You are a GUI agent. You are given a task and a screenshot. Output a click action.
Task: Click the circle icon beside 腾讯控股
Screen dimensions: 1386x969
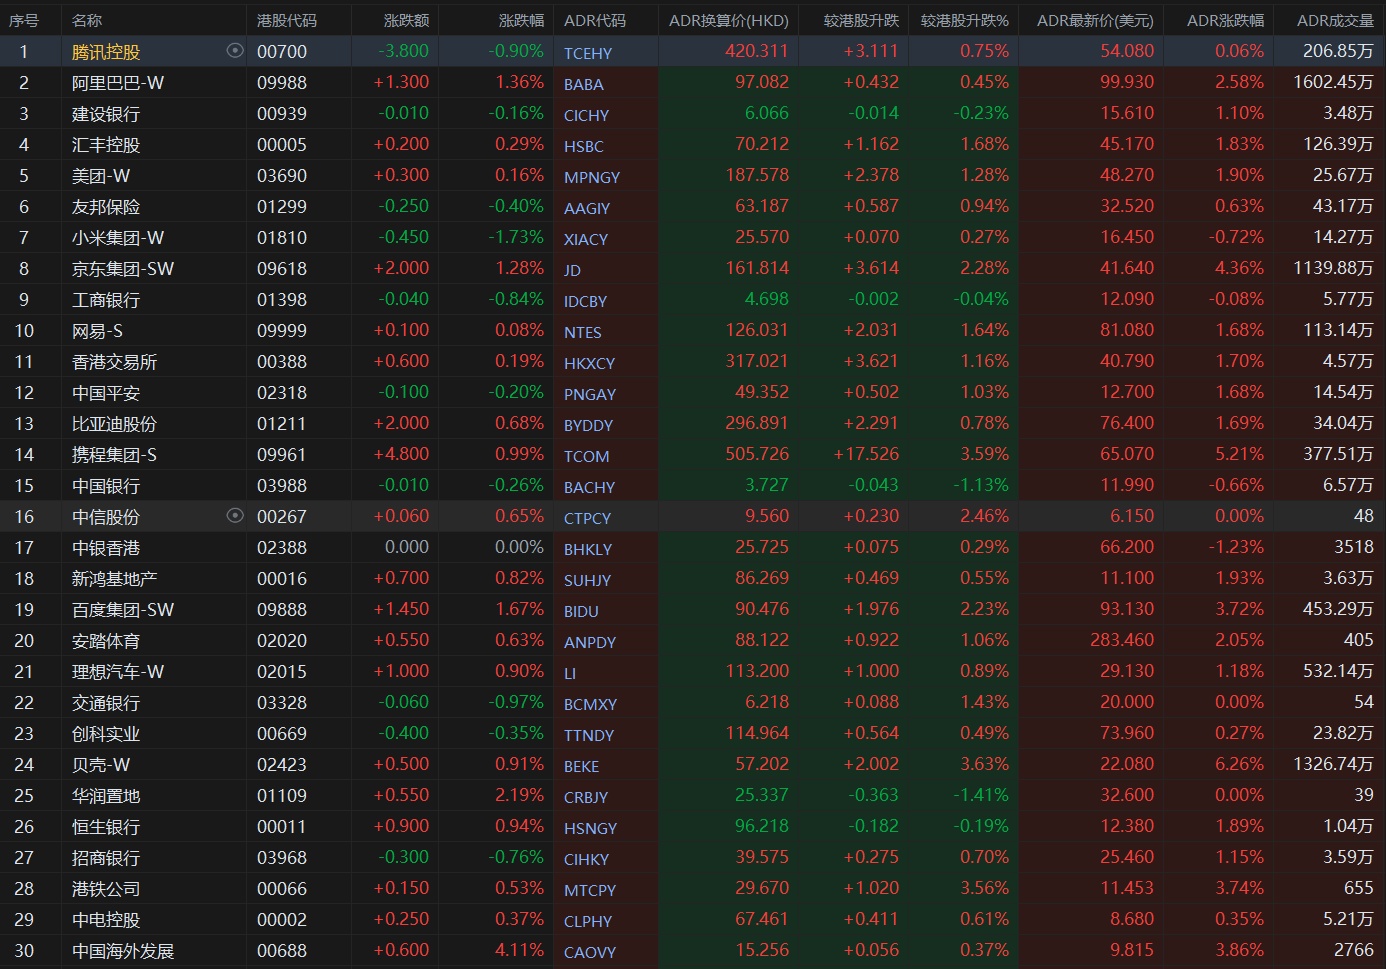[x=235, y=51]
